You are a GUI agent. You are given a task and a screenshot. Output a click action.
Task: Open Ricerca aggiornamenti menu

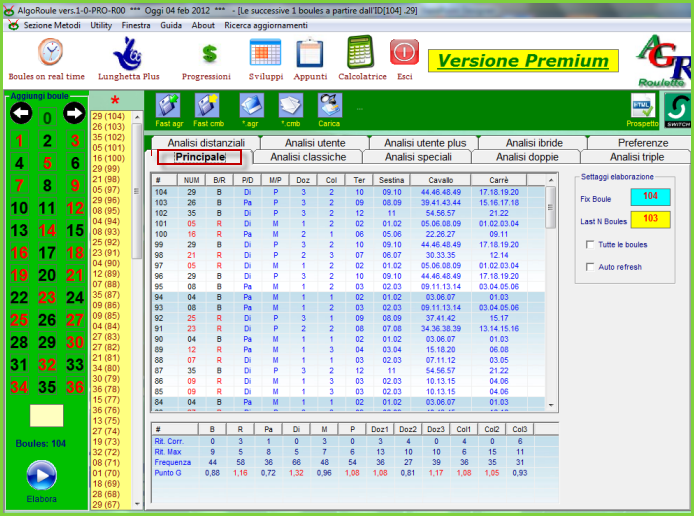tap(266, 25)
